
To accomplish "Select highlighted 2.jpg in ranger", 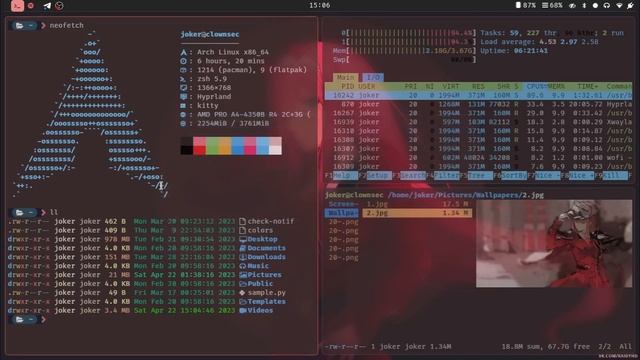I will (417, 213).
